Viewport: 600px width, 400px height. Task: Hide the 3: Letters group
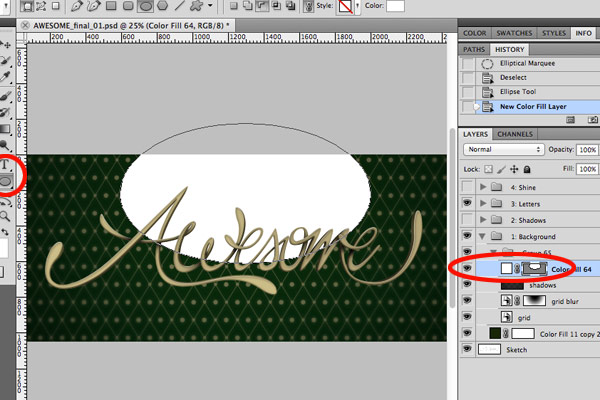467,203
